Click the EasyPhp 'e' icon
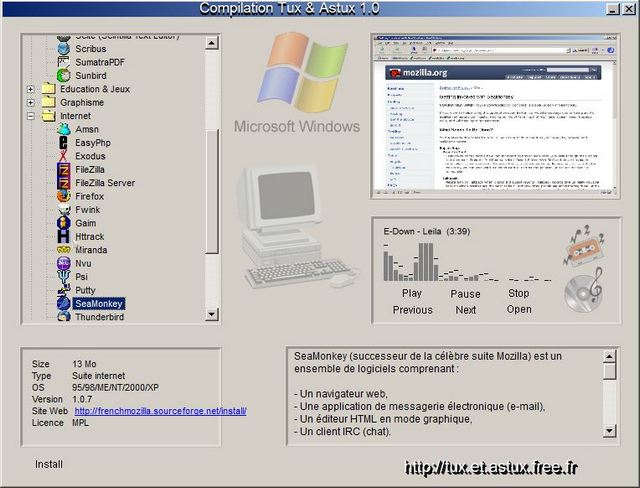 coord(64,143)
